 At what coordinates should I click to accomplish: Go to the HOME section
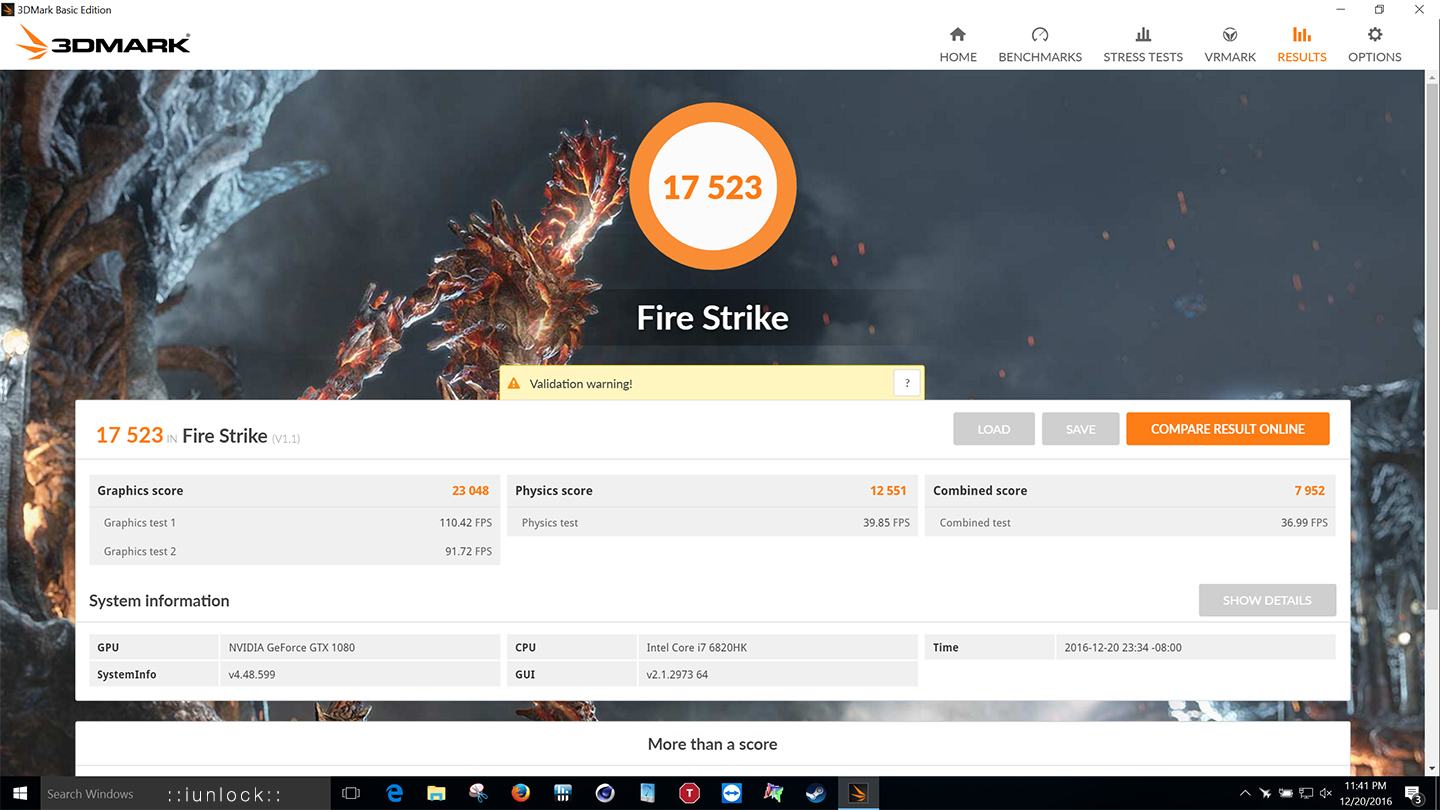[x=958, y=45]
